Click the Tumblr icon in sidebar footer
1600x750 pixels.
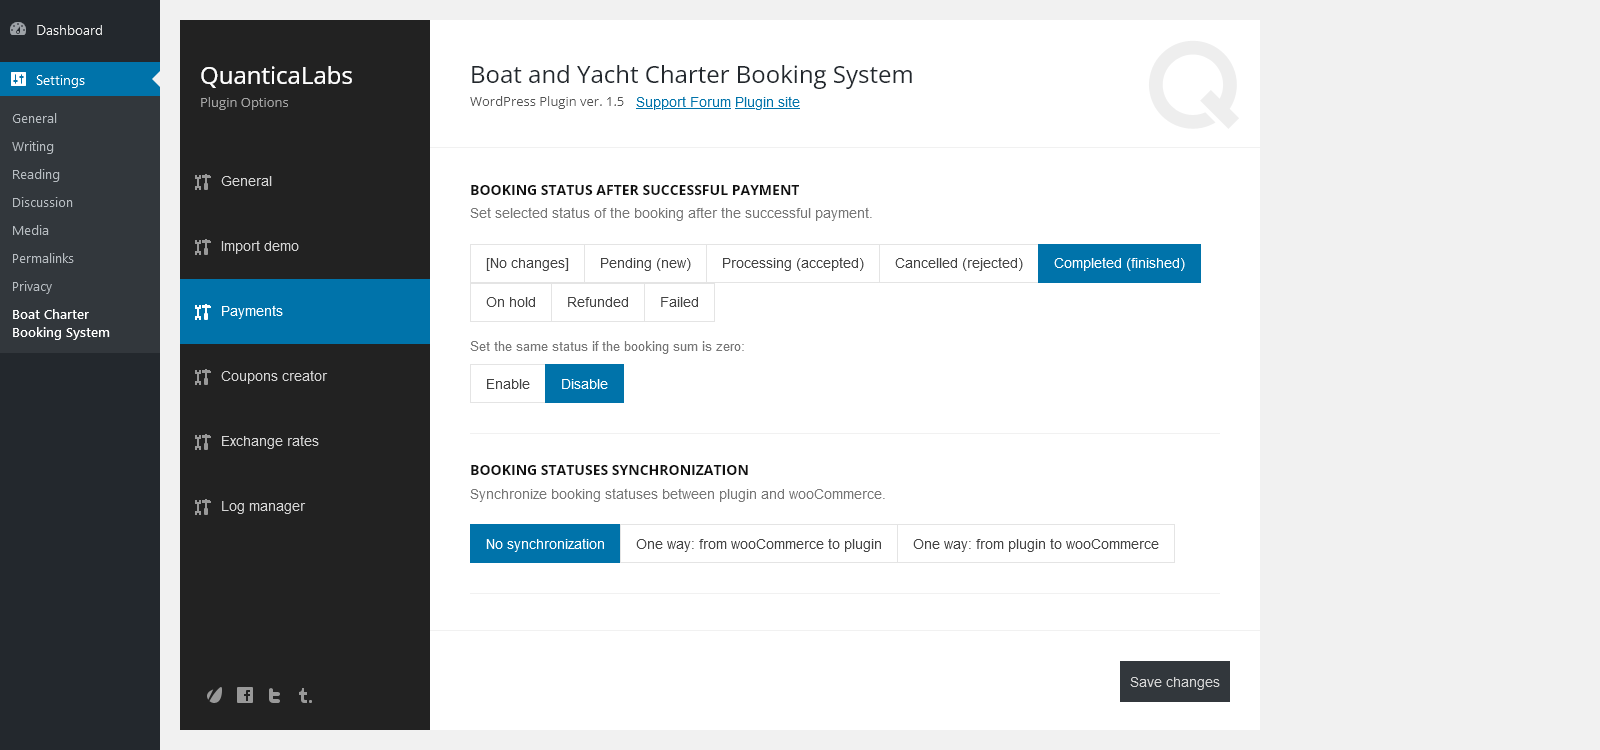coord(305,695)
